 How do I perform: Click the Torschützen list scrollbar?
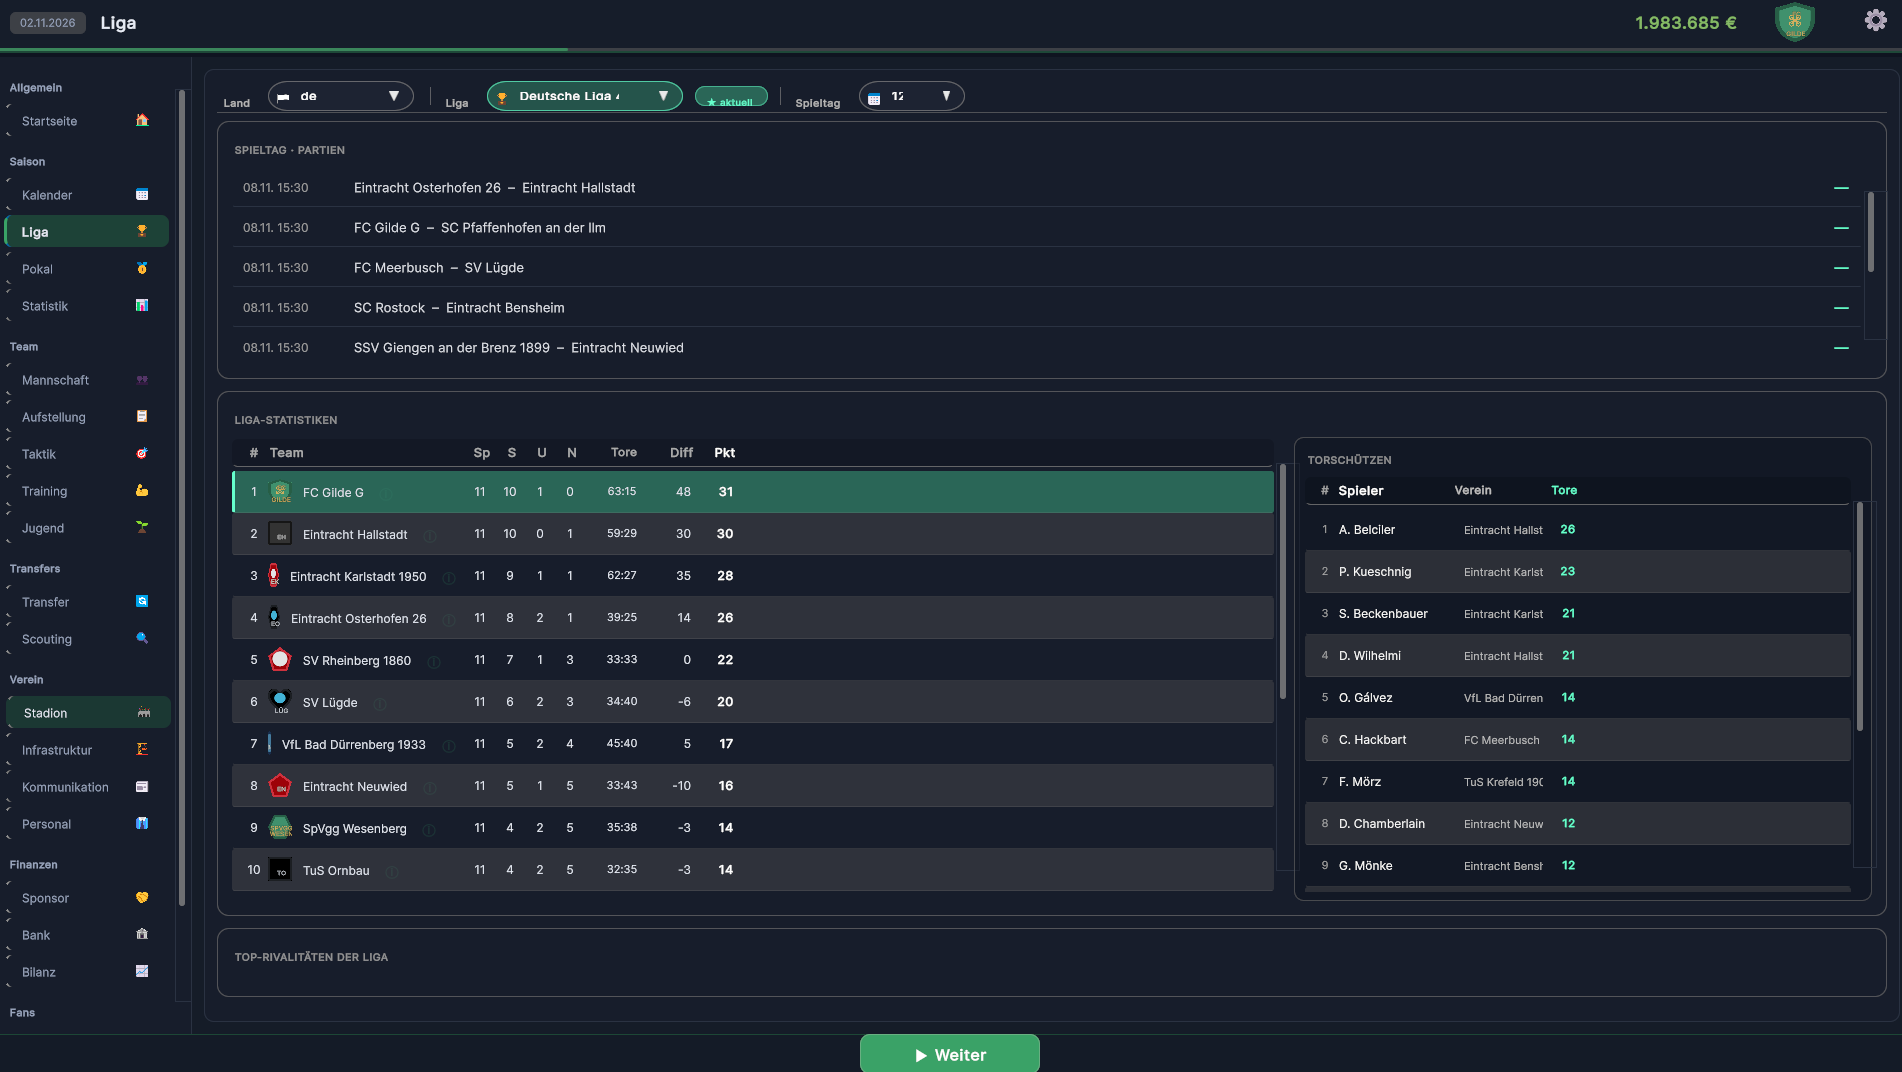[1860, 616]
